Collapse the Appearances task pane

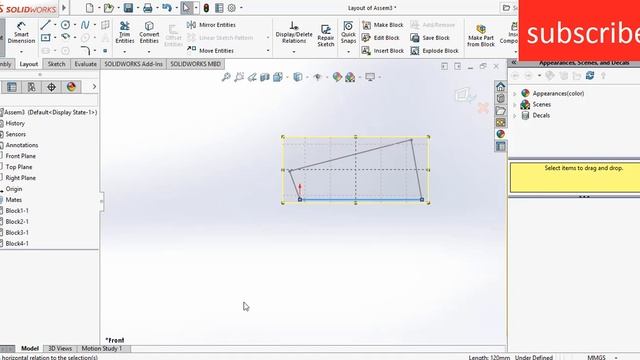coord(514,62)
